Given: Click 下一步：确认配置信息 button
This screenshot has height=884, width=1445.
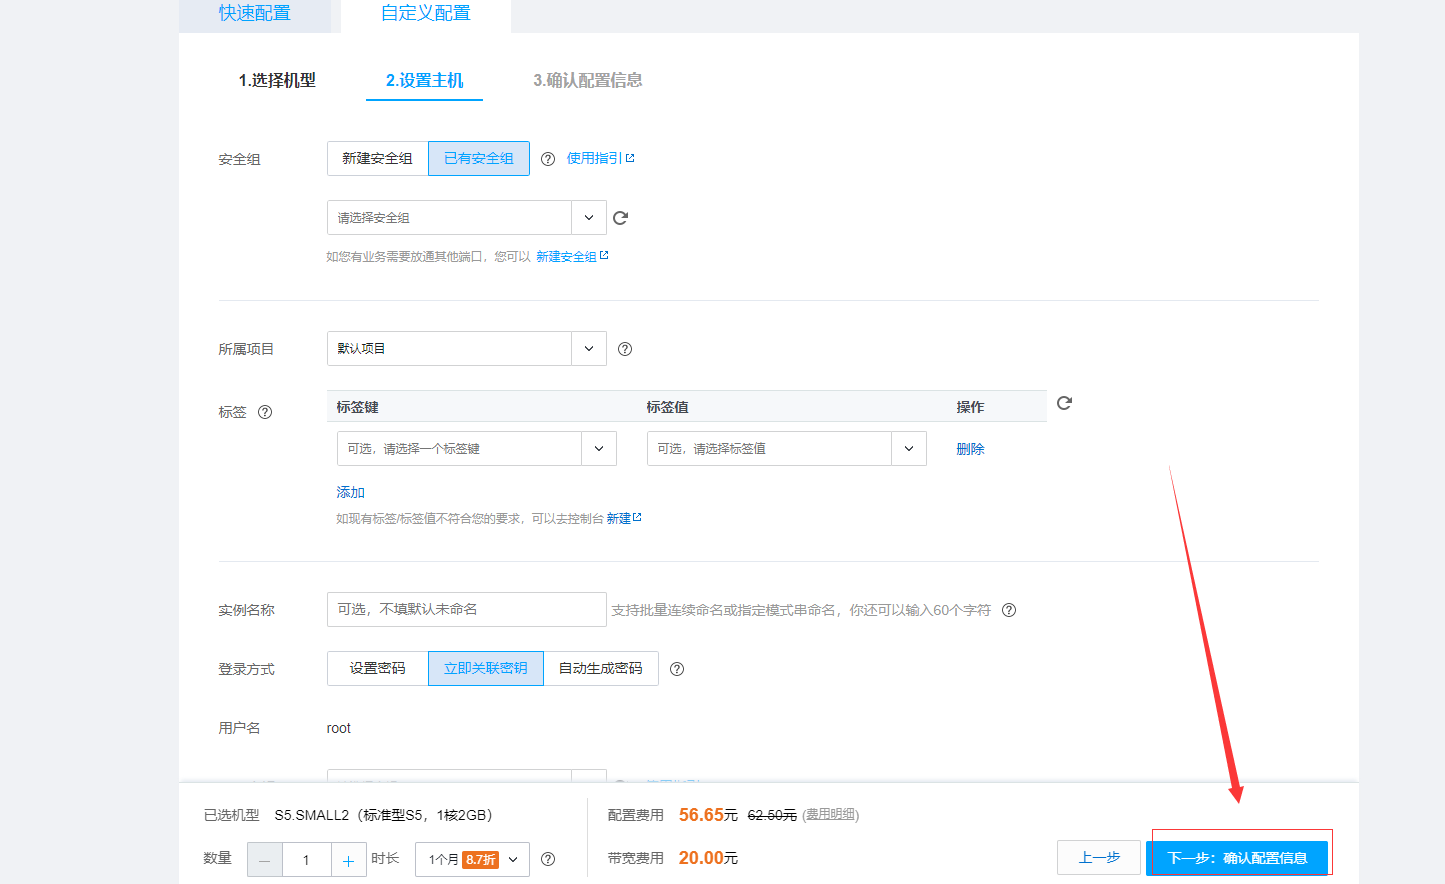Looking at the screenshot, I should pyautogui.click(x=1240, y=856).
